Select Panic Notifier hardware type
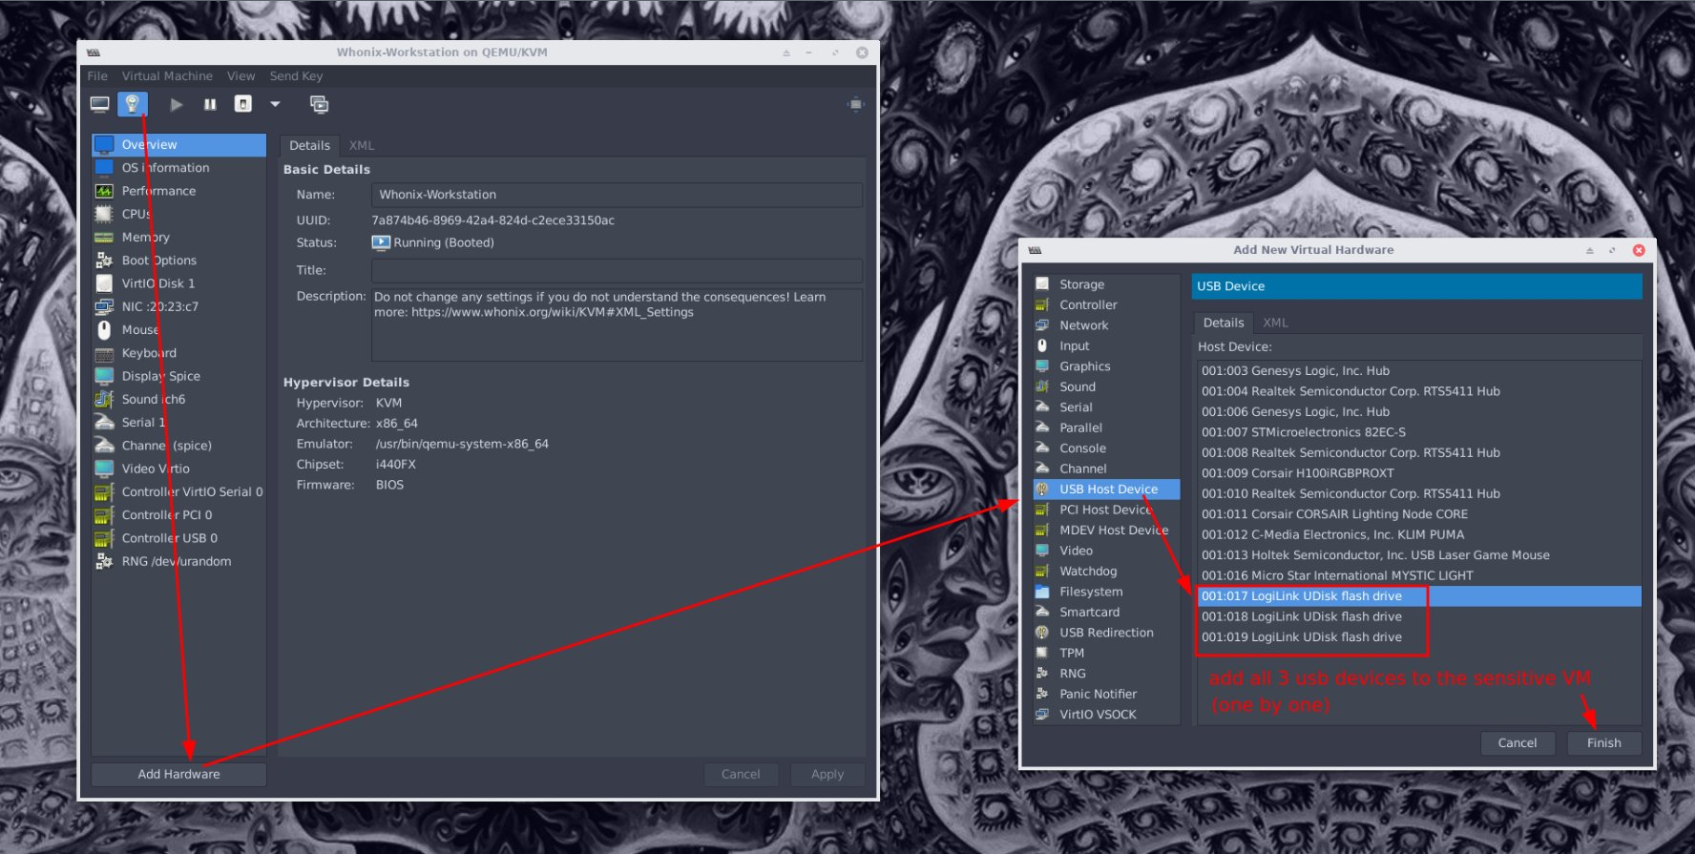Screen dimensions: 1695x854 coord(1106,694)
